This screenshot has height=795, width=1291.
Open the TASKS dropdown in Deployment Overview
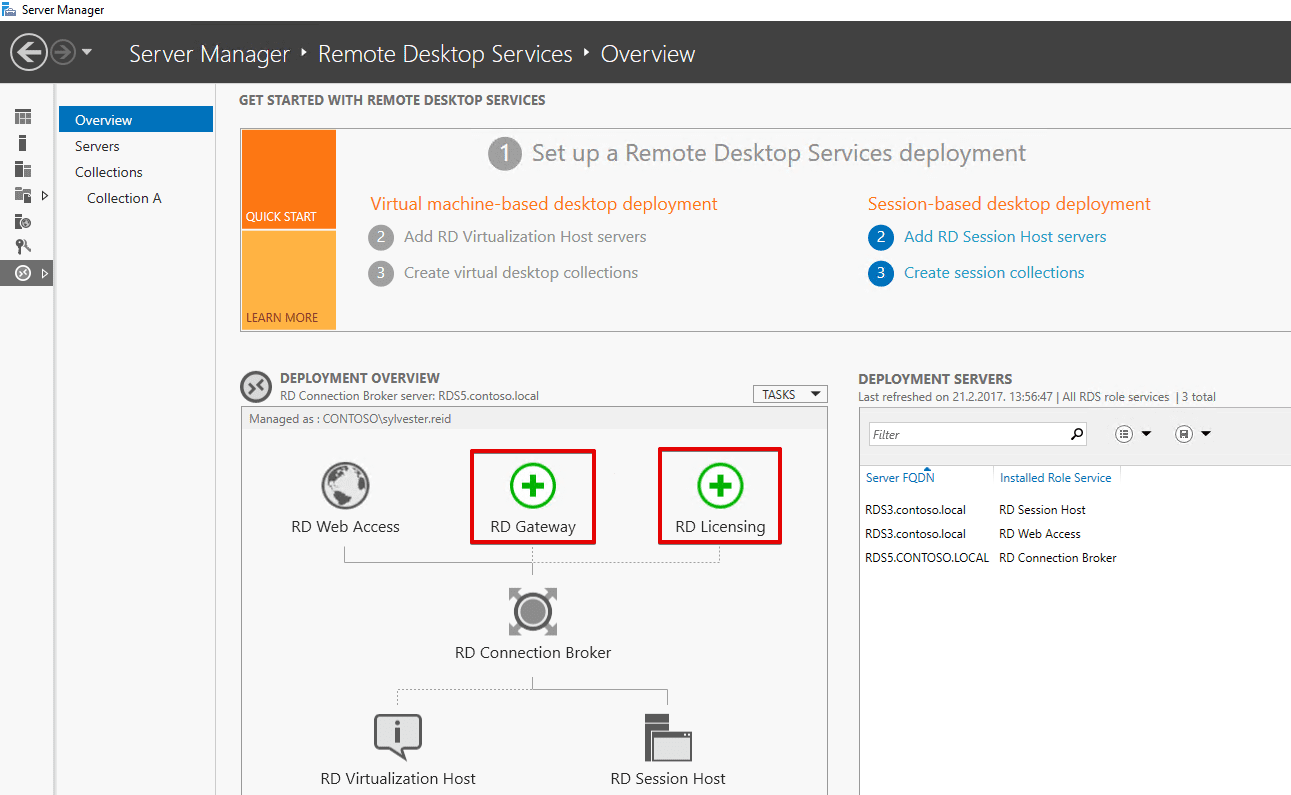(x=790, y=394)
